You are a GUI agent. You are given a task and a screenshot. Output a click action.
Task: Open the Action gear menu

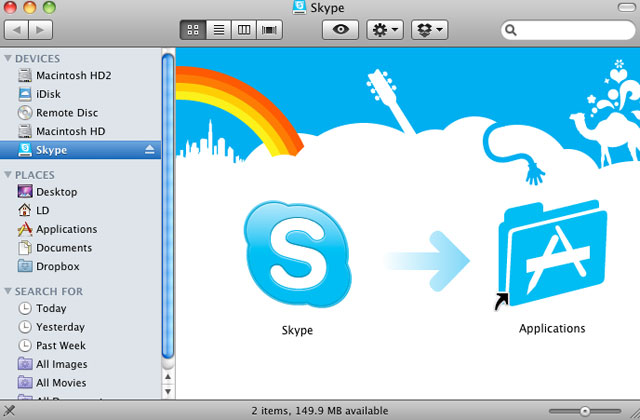[385, 30]
